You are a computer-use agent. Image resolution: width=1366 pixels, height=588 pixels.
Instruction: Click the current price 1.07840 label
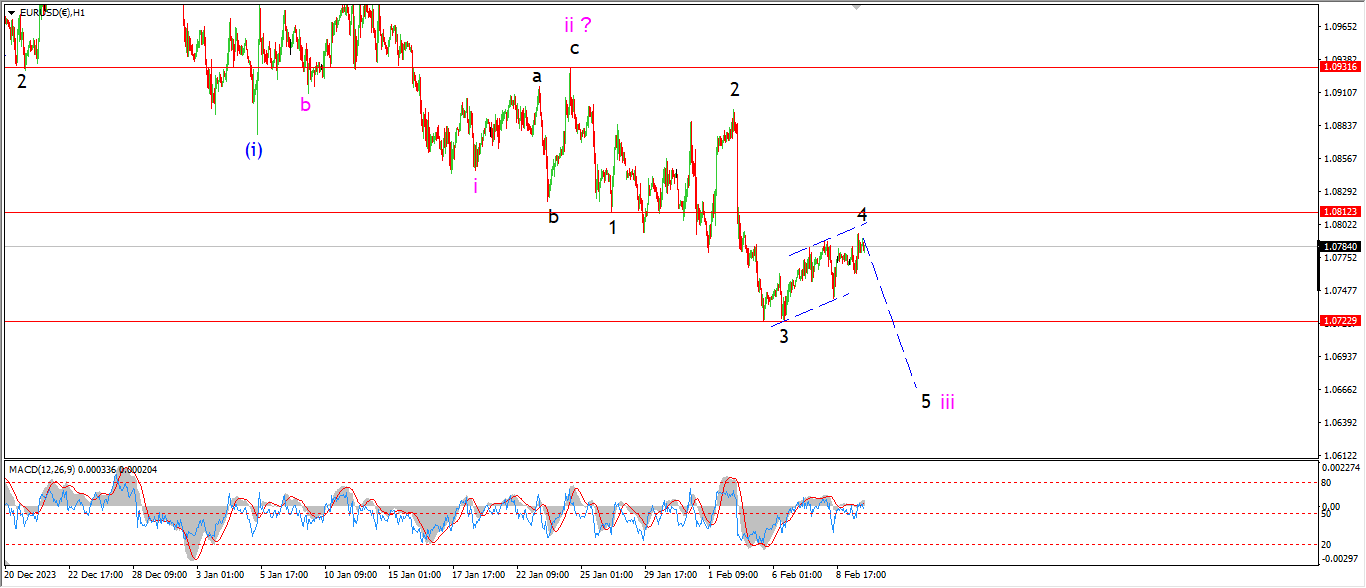(x=1341, y=246)
